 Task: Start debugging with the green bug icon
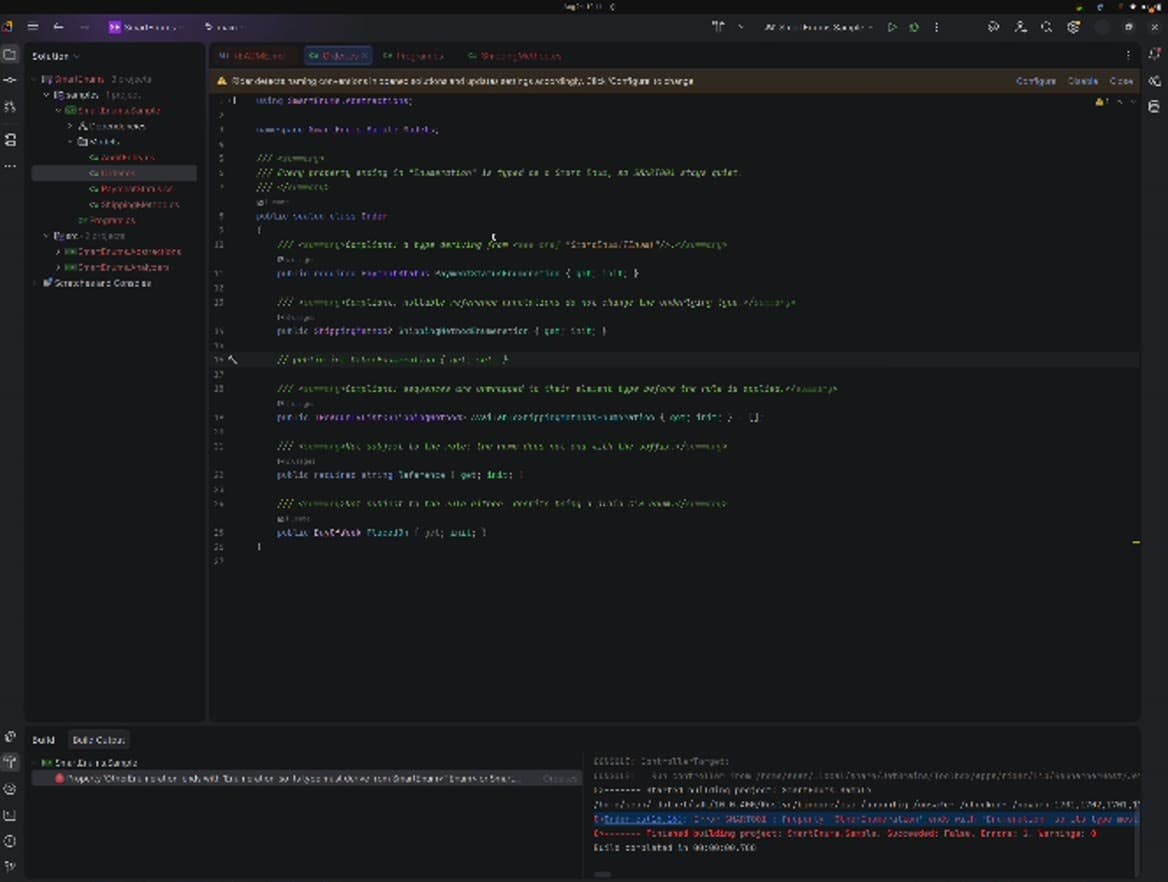pos(913,27)
